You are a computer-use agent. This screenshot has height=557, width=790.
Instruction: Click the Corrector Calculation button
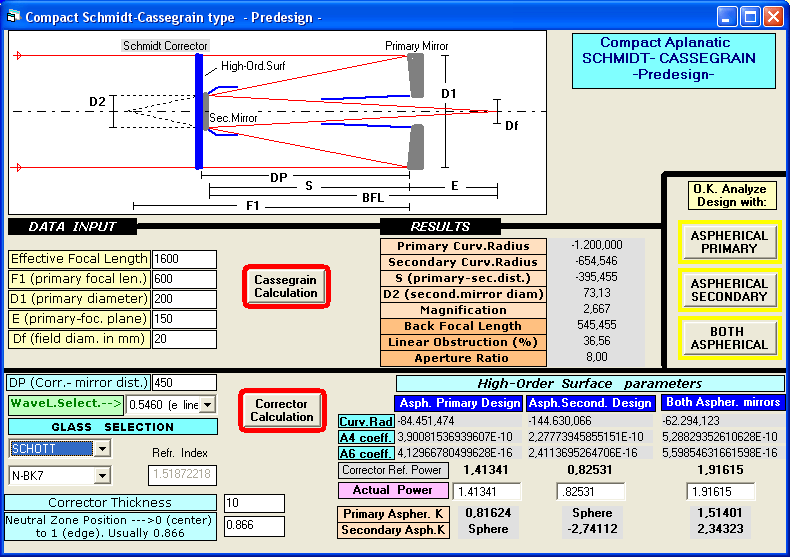coord(282,410)
